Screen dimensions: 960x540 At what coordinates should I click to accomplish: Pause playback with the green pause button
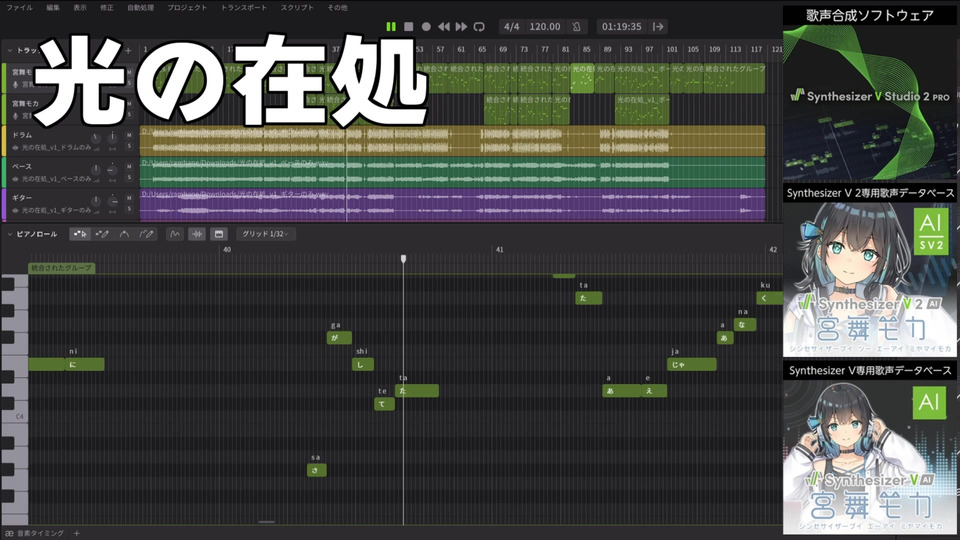391,26
